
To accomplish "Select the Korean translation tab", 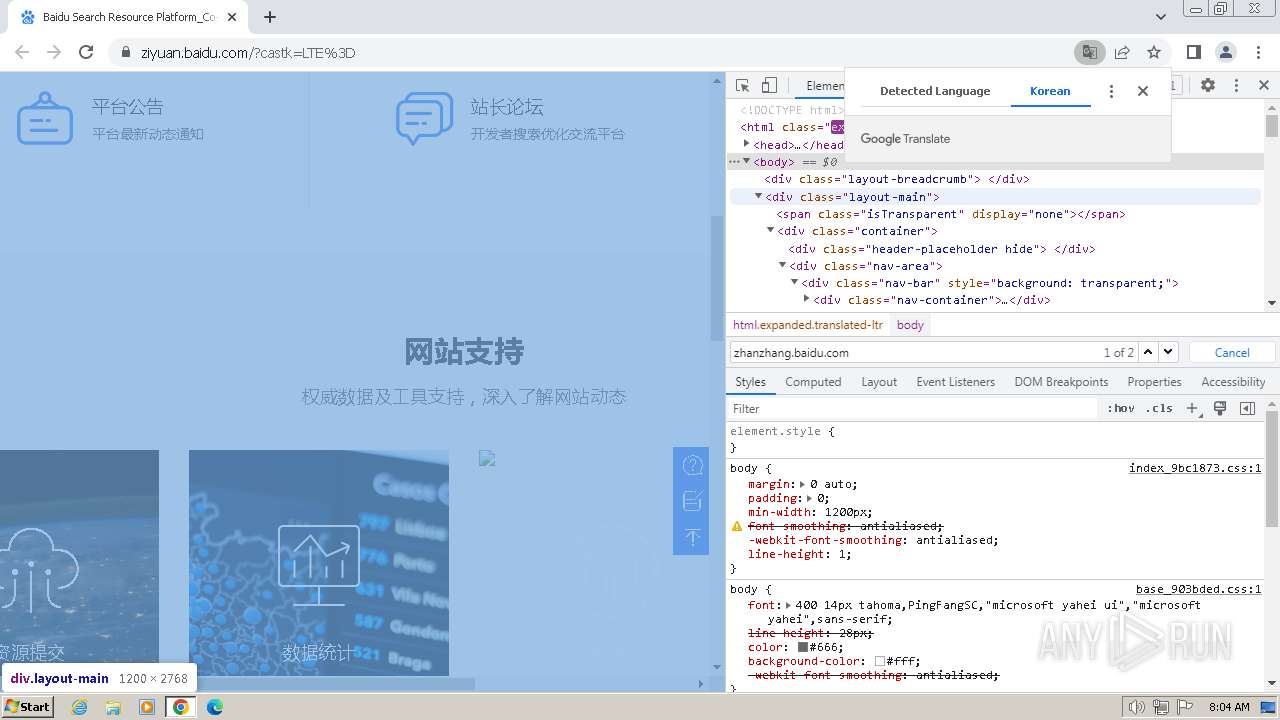I will [x=1050, y=91].
